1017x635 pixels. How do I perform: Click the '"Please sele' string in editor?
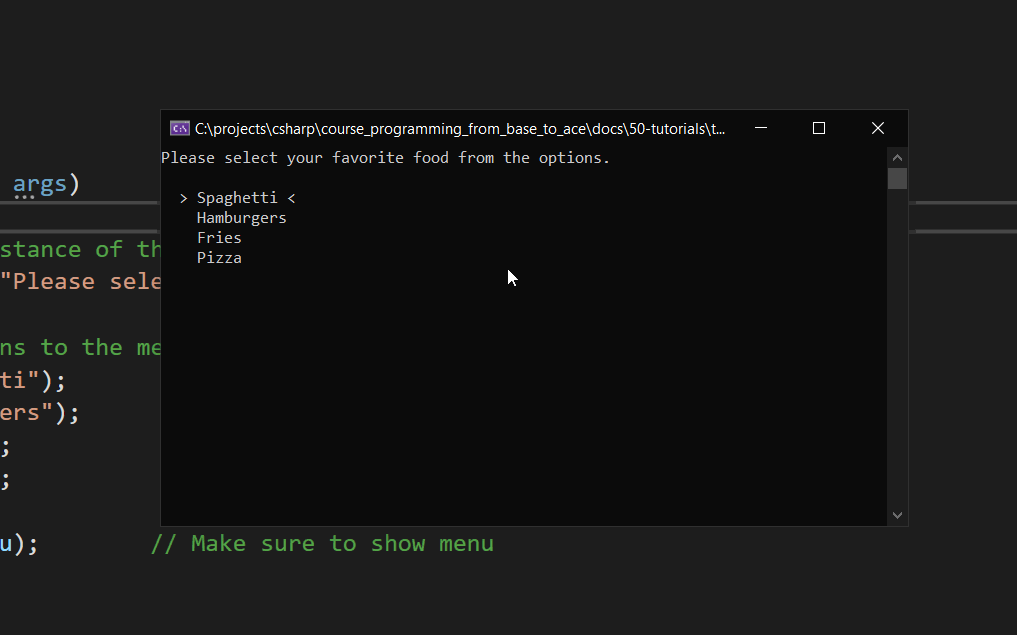[80, 282]
